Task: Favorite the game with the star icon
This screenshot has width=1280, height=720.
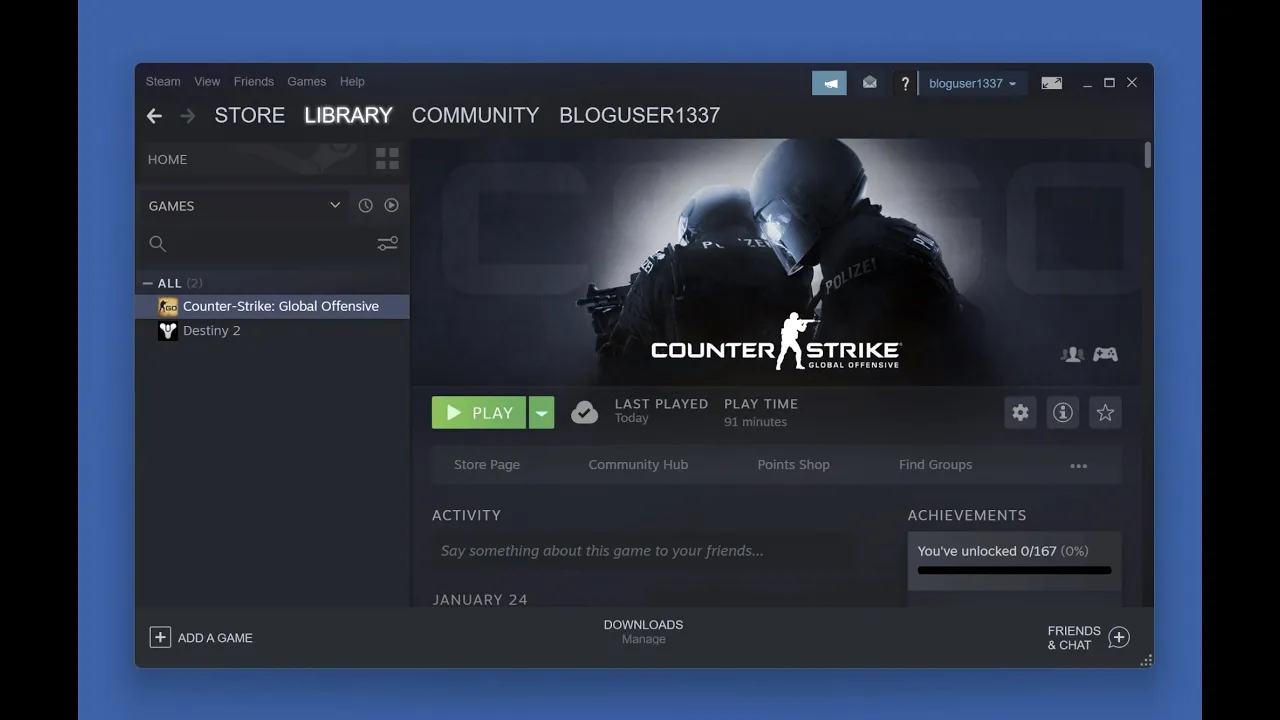Action: click(1105, 412)
